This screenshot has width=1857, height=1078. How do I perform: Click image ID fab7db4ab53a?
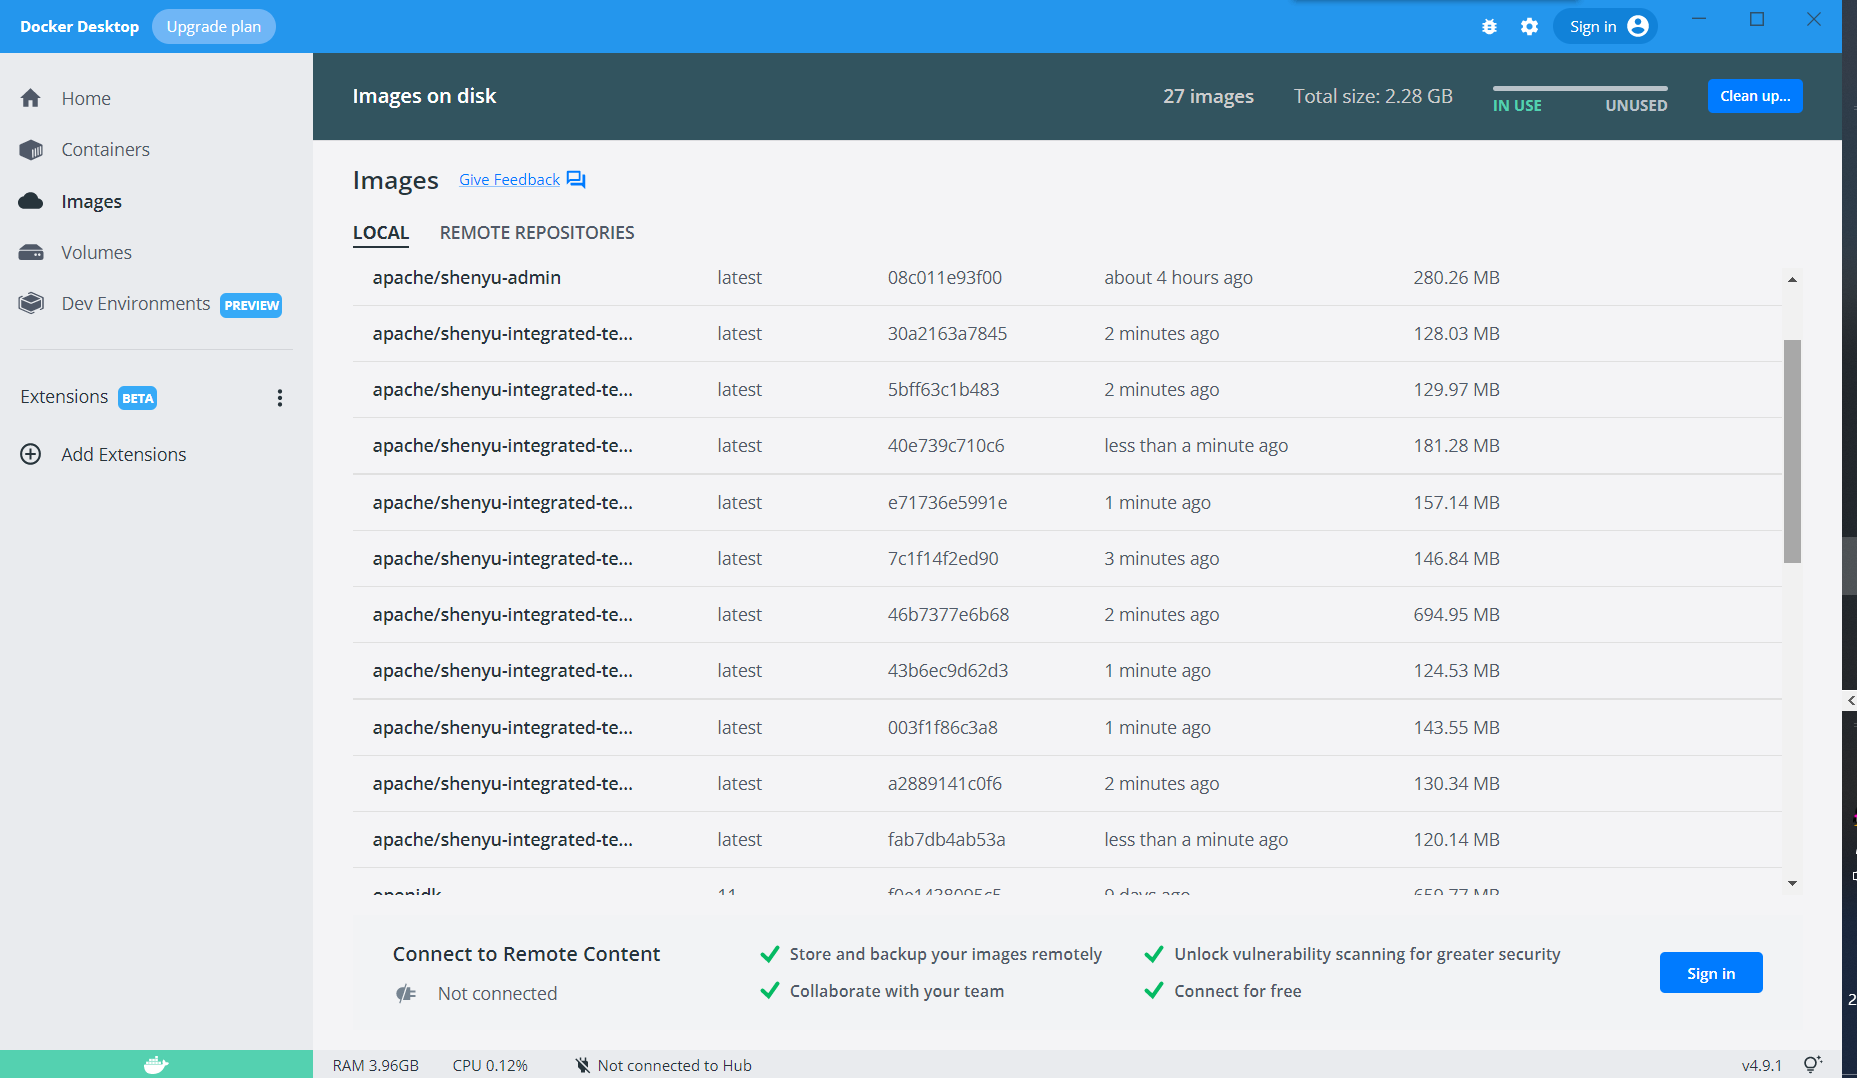pos(946,840)
